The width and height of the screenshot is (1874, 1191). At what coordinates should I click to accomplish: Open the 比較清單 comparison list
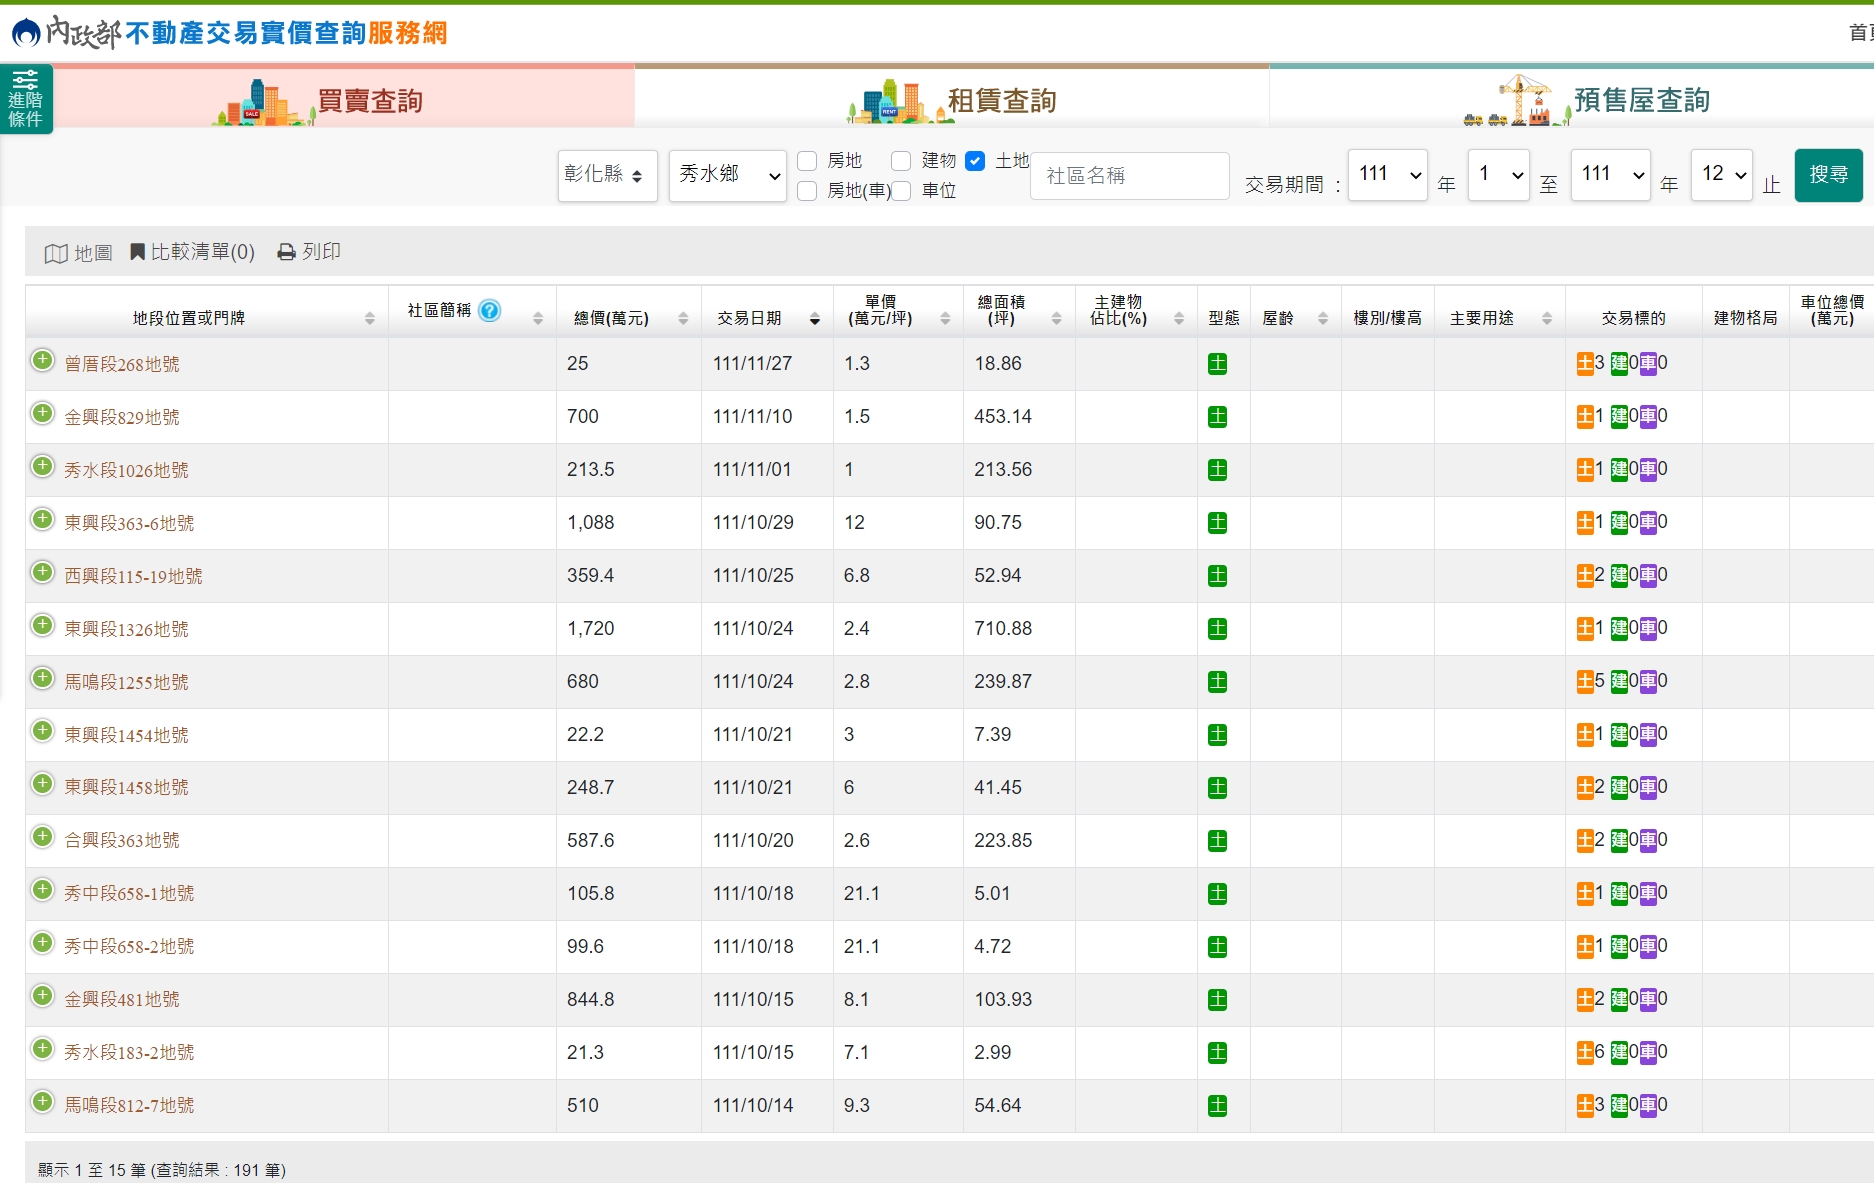[193, 252]
